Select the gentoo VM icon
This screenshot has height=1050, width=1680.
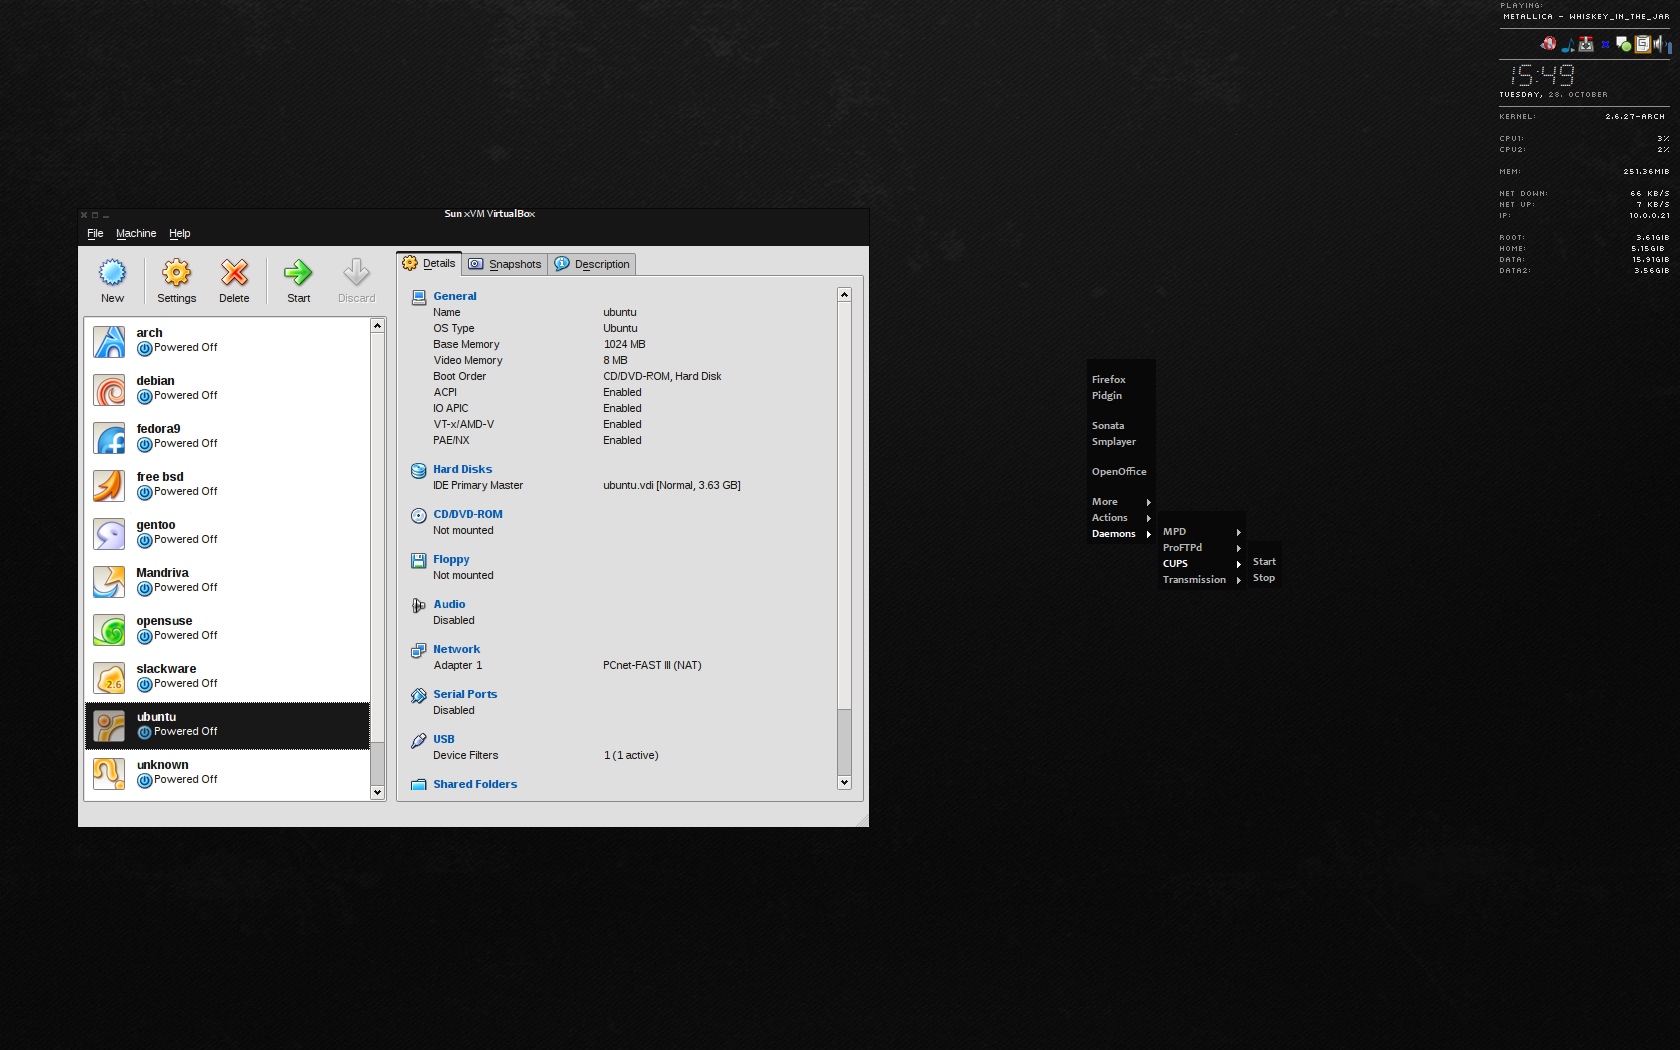point(110,533)
